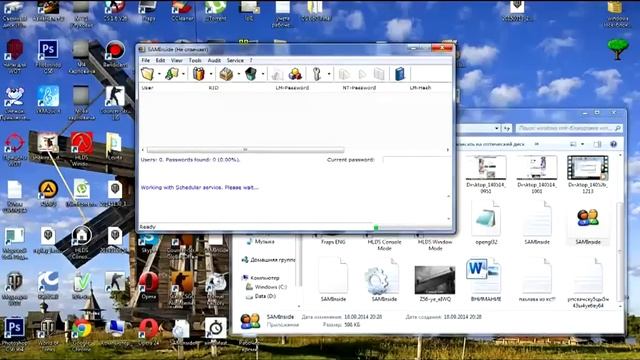Click Музыка in Explorer navigation pane

click(x=264, y=242)
